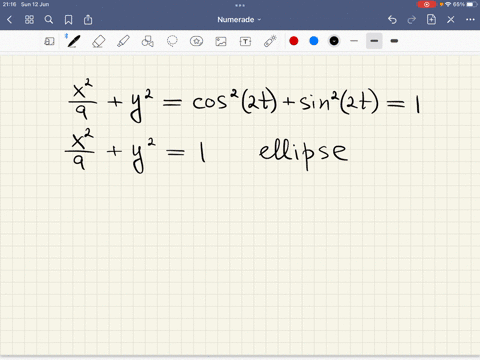The width and height of the screenshot is (480, 360).
Task: Tap the handwritten cos²(2t) term
Action: click(x=235, y=101)
